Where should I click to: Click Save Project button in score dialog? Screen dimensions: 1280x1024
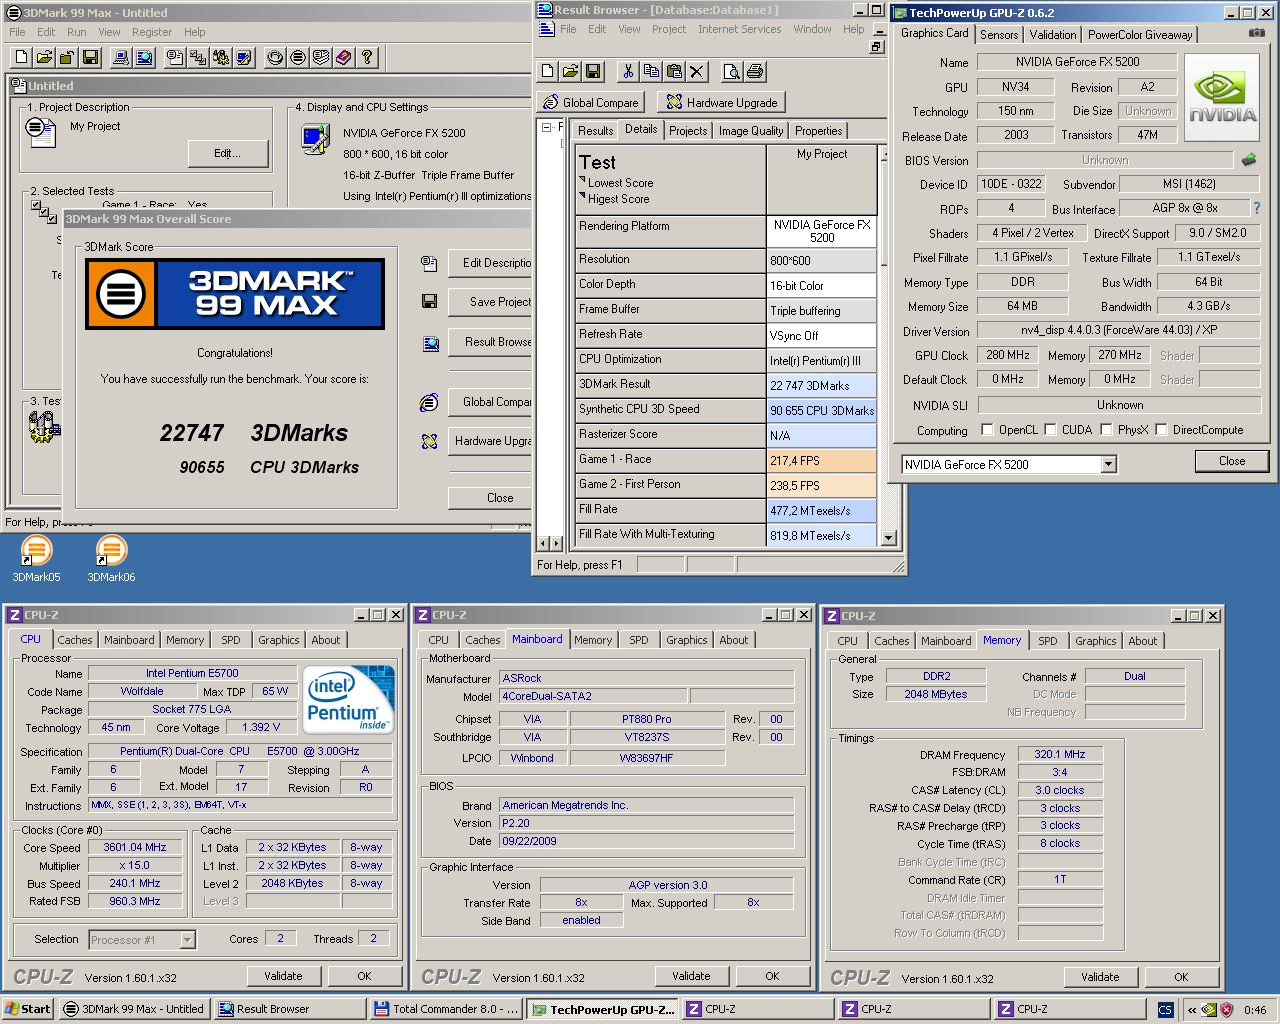click(490, 301)
